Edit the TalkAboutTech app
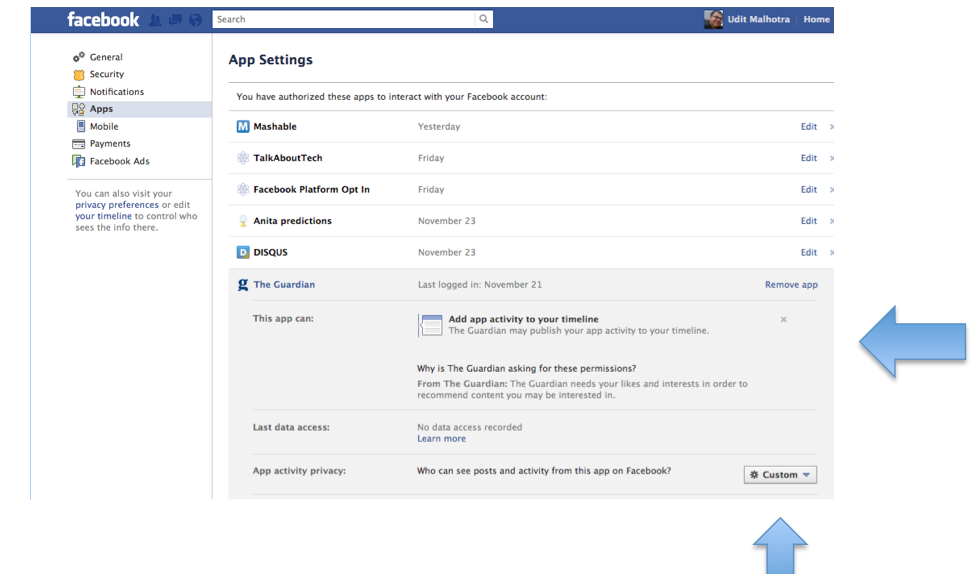This screenshot has height=574, width=980. [x=809, y=158]
